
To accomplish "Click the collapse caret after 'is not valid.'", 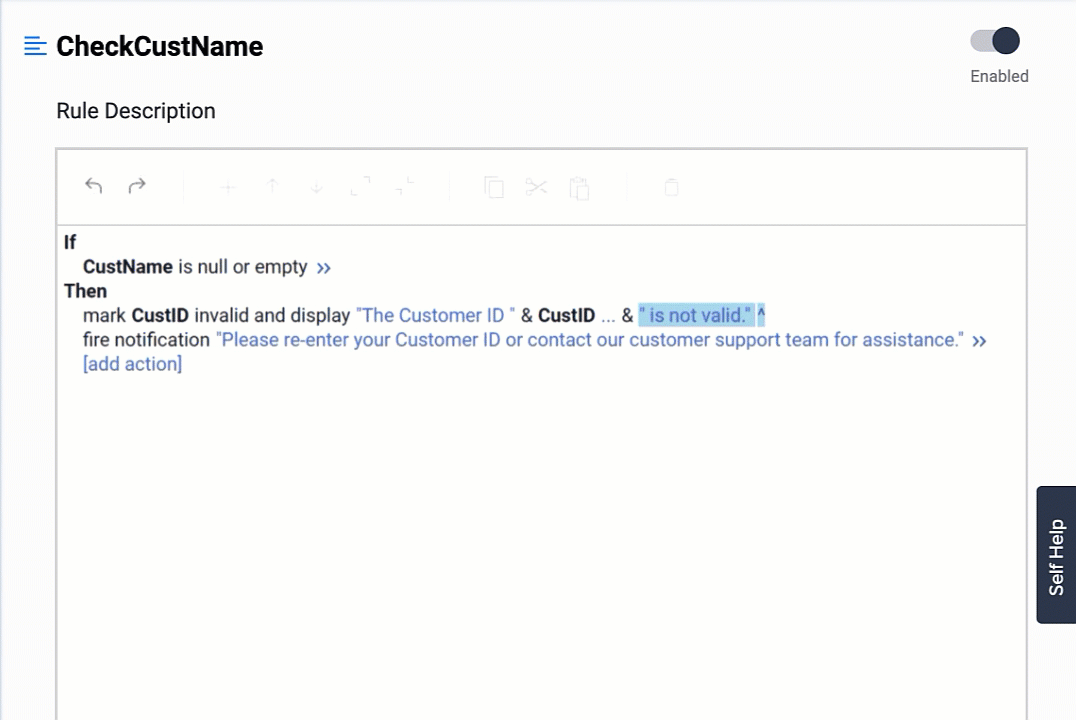I will [x=763, y=315].
